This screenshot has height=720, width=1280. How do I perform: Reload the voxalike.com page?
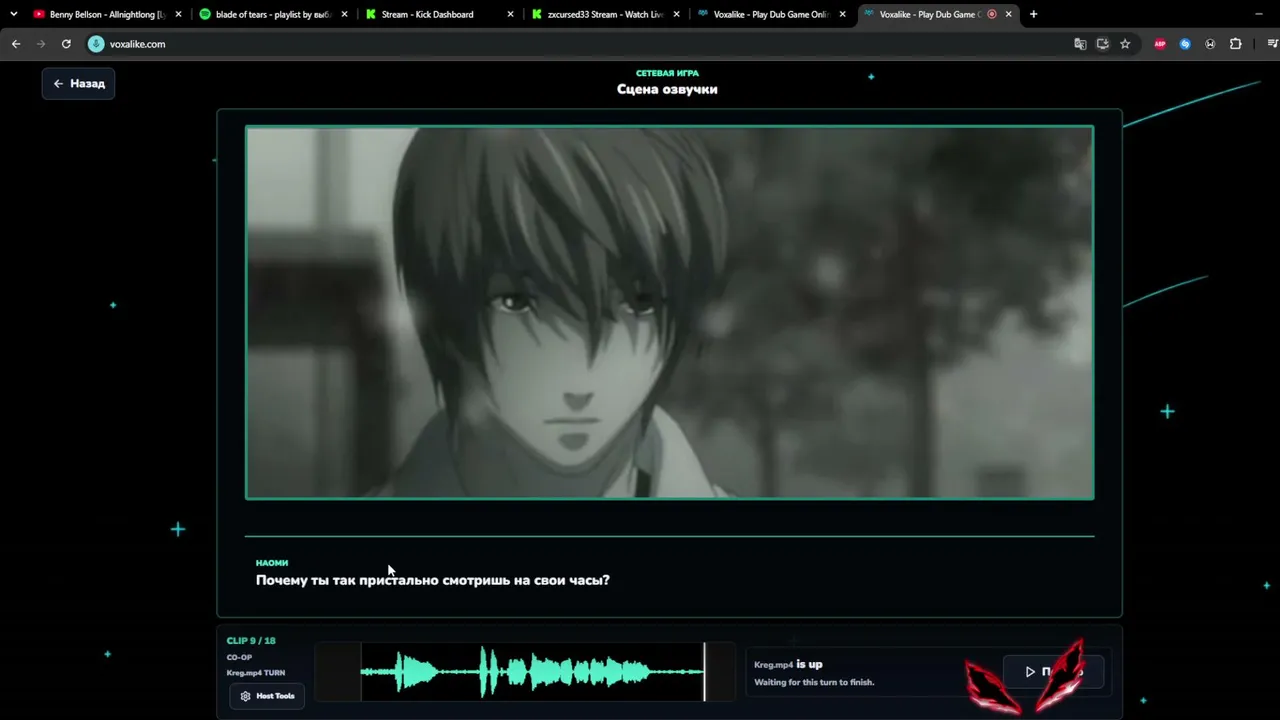coord(66,44)
